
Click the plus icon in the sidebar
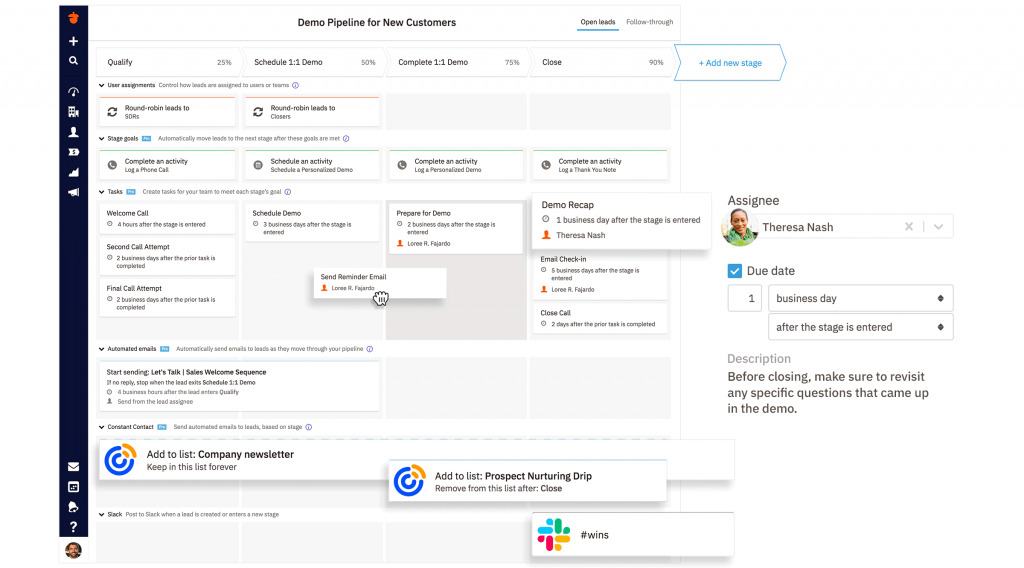73,42
